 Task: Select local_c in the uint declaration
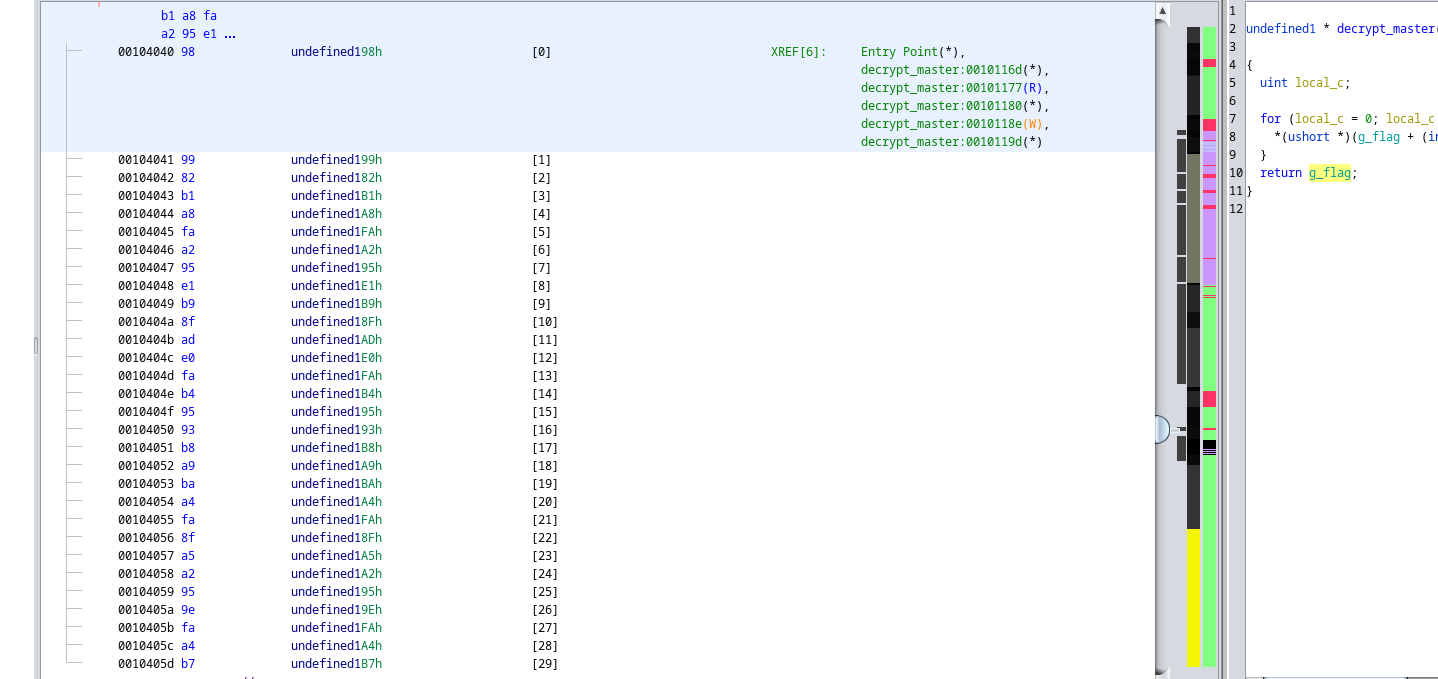(1322, 83)
